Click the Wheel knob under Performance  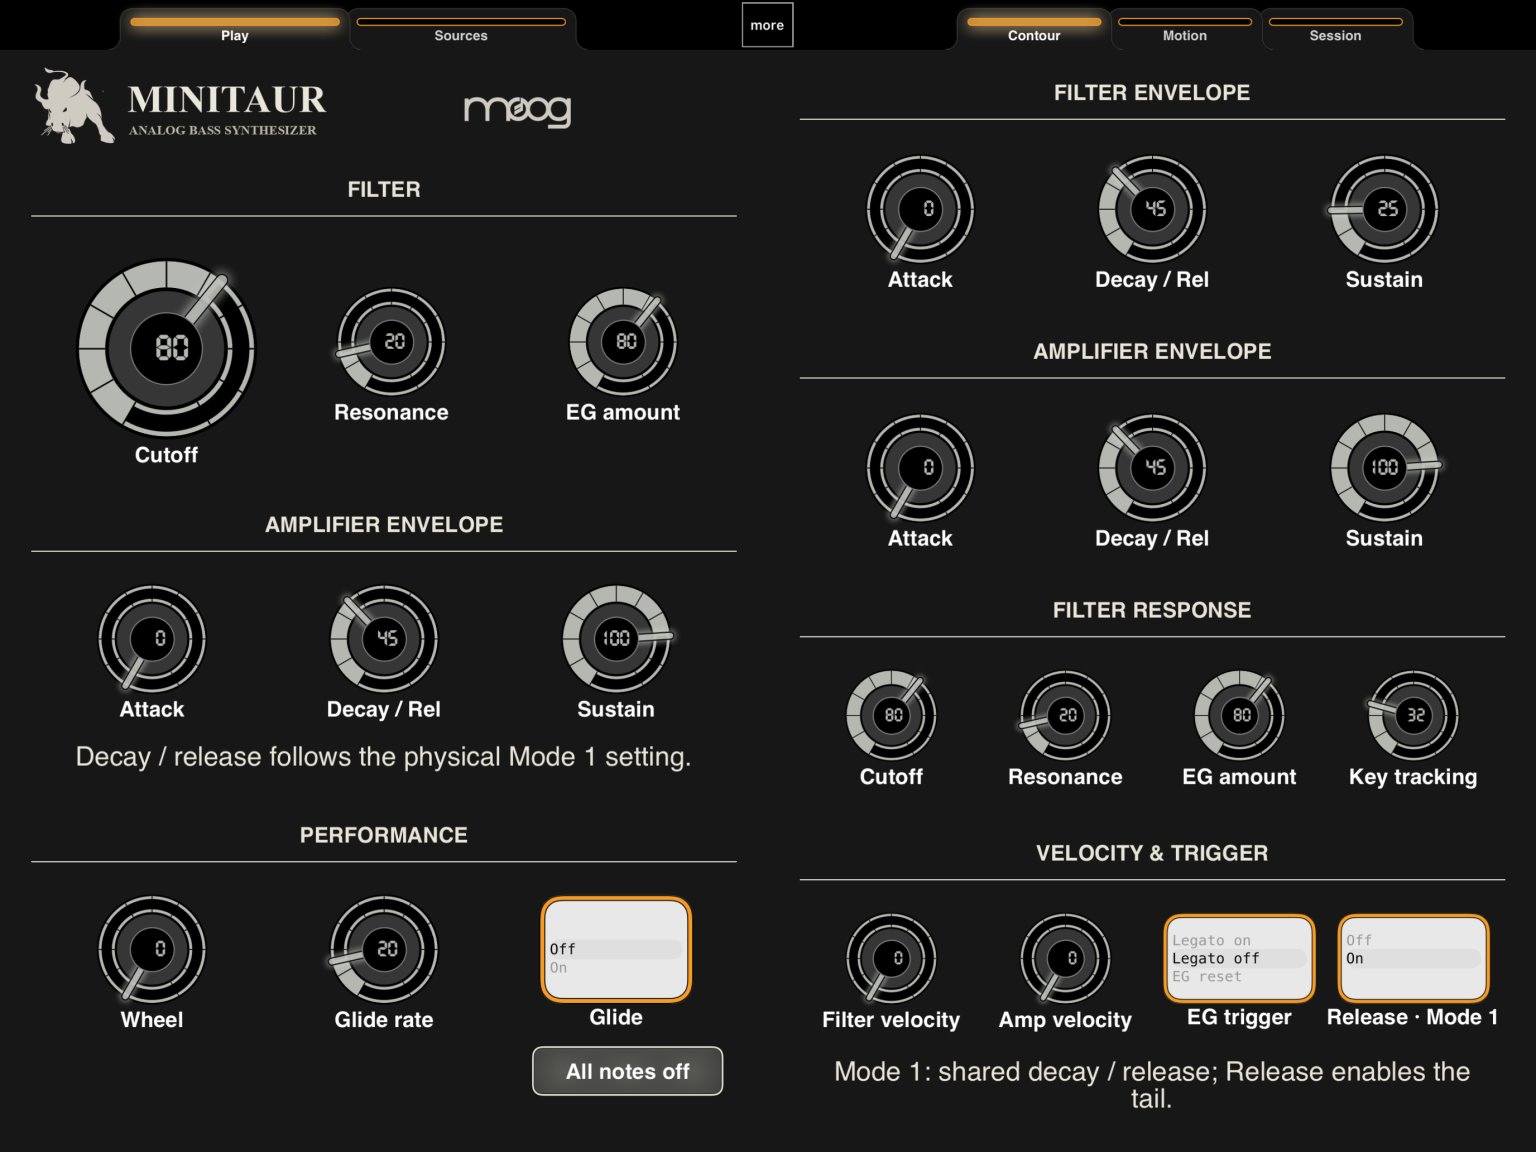152,949
